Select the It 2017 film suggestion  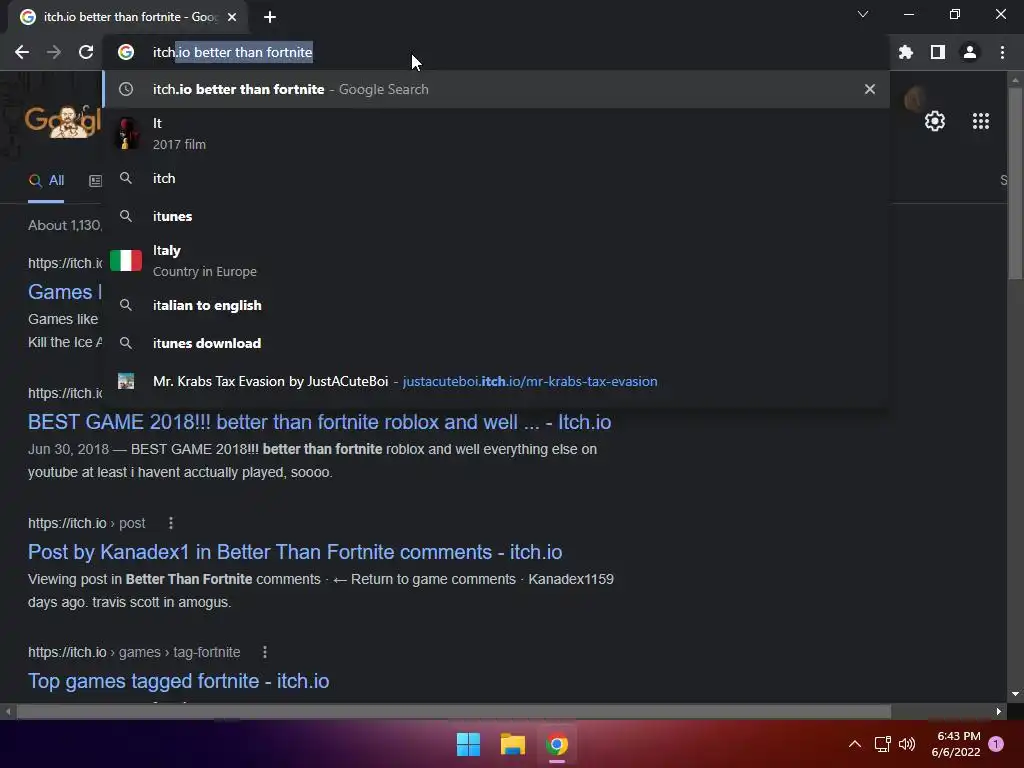(x=496, y=133)
